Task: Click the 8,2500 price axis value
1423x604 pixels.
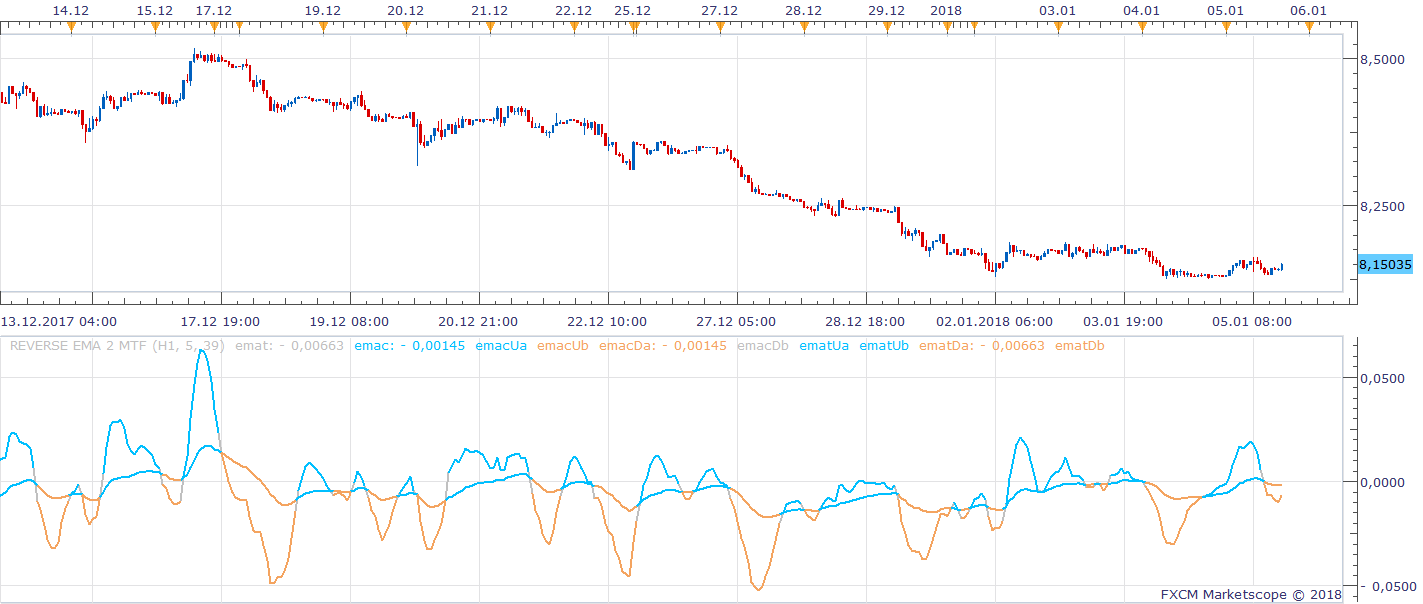Action: tap(1382, 206)
